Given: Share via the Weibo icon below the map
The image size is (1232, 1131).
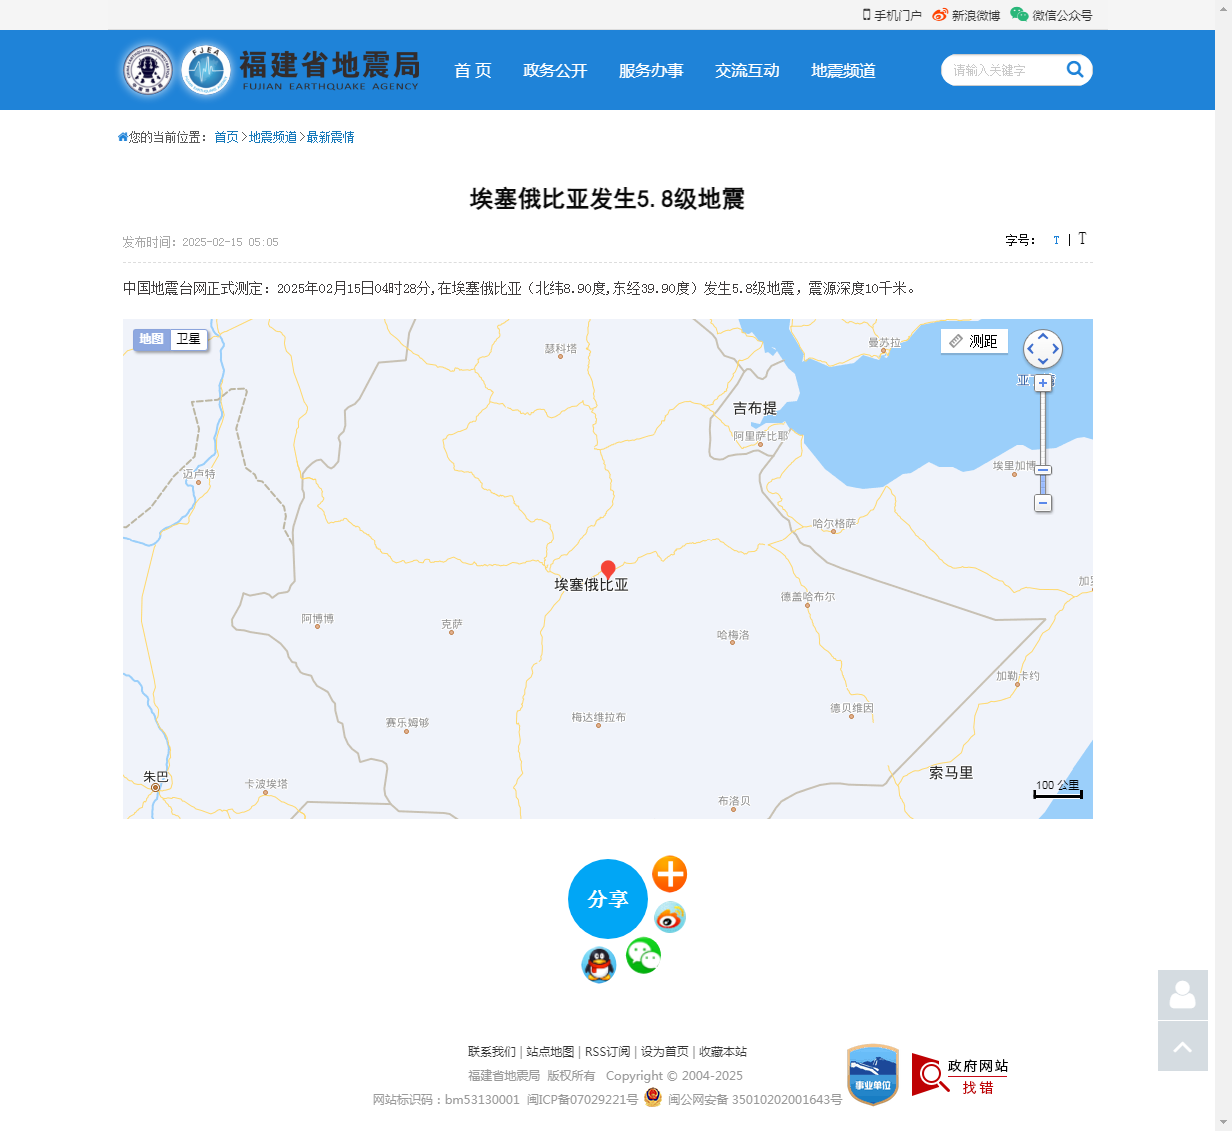Looking at the screenshot, I should pyautogui.click(x=669, y=917).
